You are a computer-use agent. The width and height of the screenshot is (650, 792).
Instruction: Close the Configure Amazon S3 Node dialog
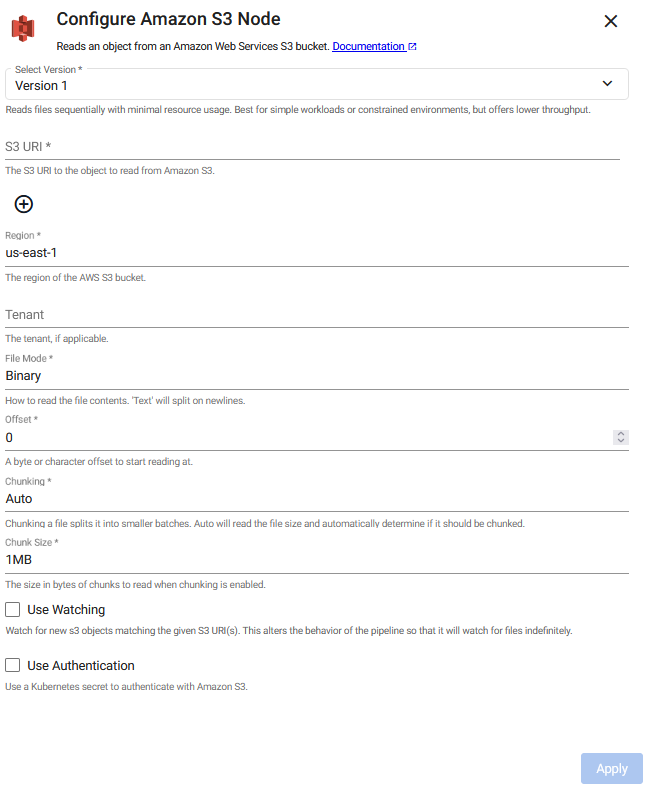point(611,21)
